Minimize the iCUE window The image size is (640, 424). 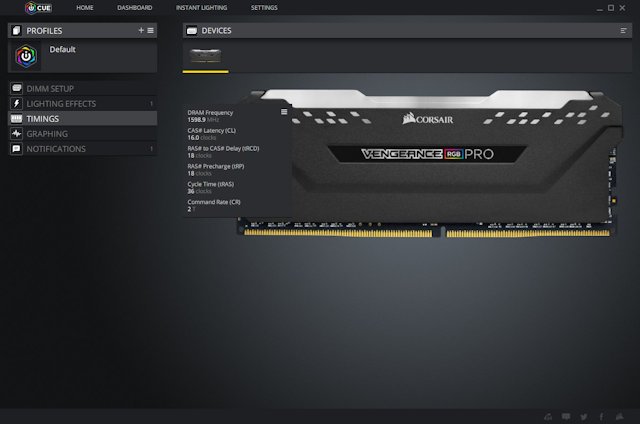pyautogui.click(x=599, y=8)
